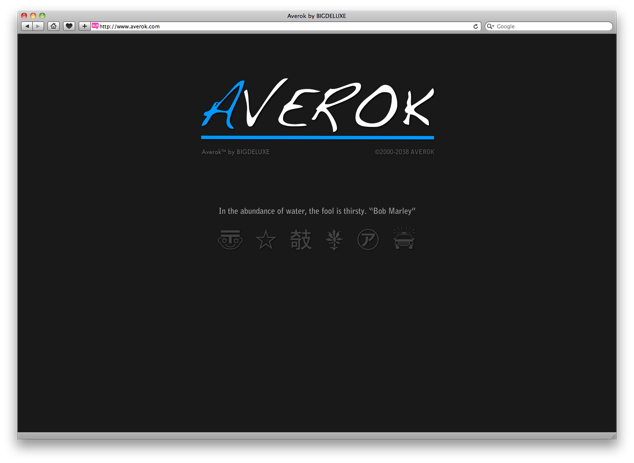Click the face icon below the quote
This screenshot has height=463, width=634.
230,240
